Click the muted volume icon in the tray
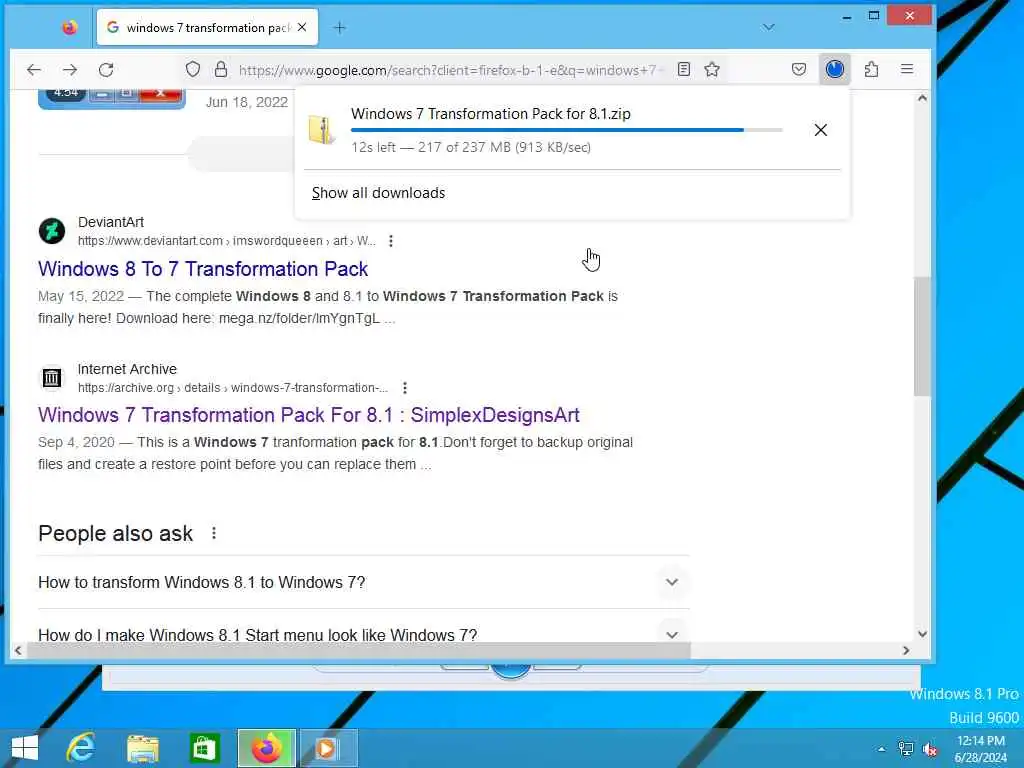This screenshot has height=768, width=1024. click(x=930, y=749)
